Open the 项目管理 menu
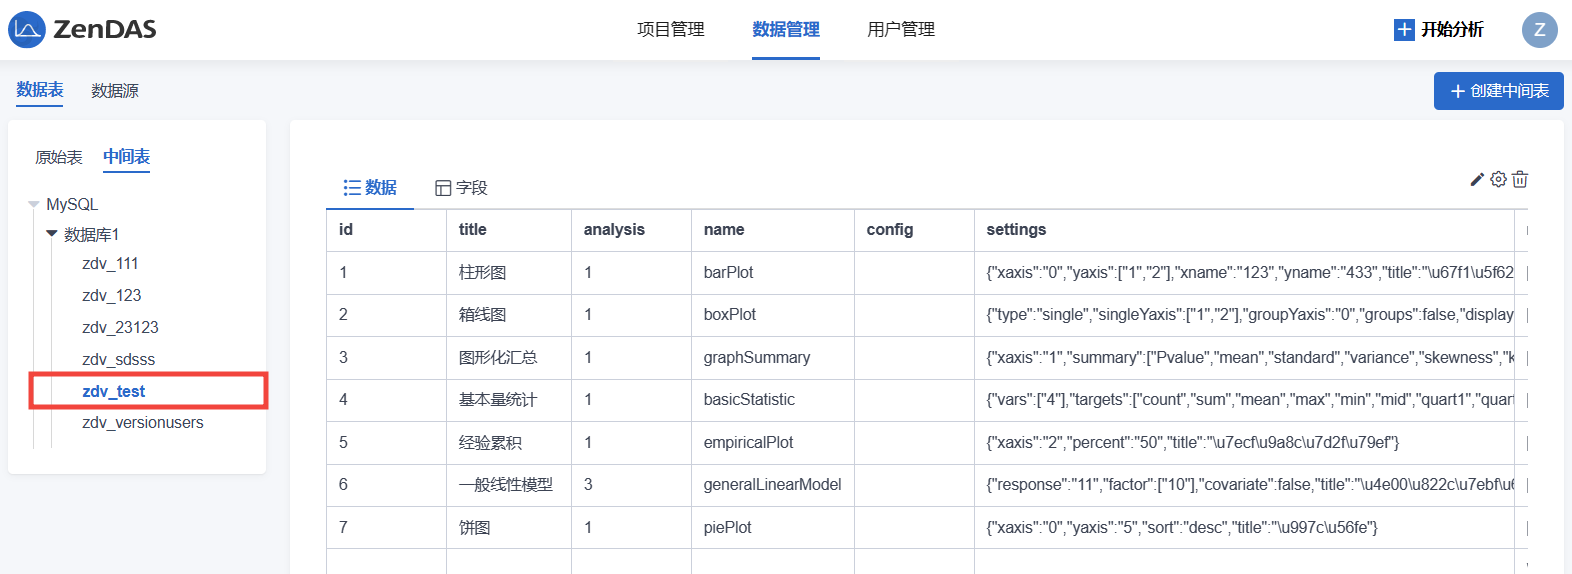This screenshot has height=574, width=1572. 670,30
